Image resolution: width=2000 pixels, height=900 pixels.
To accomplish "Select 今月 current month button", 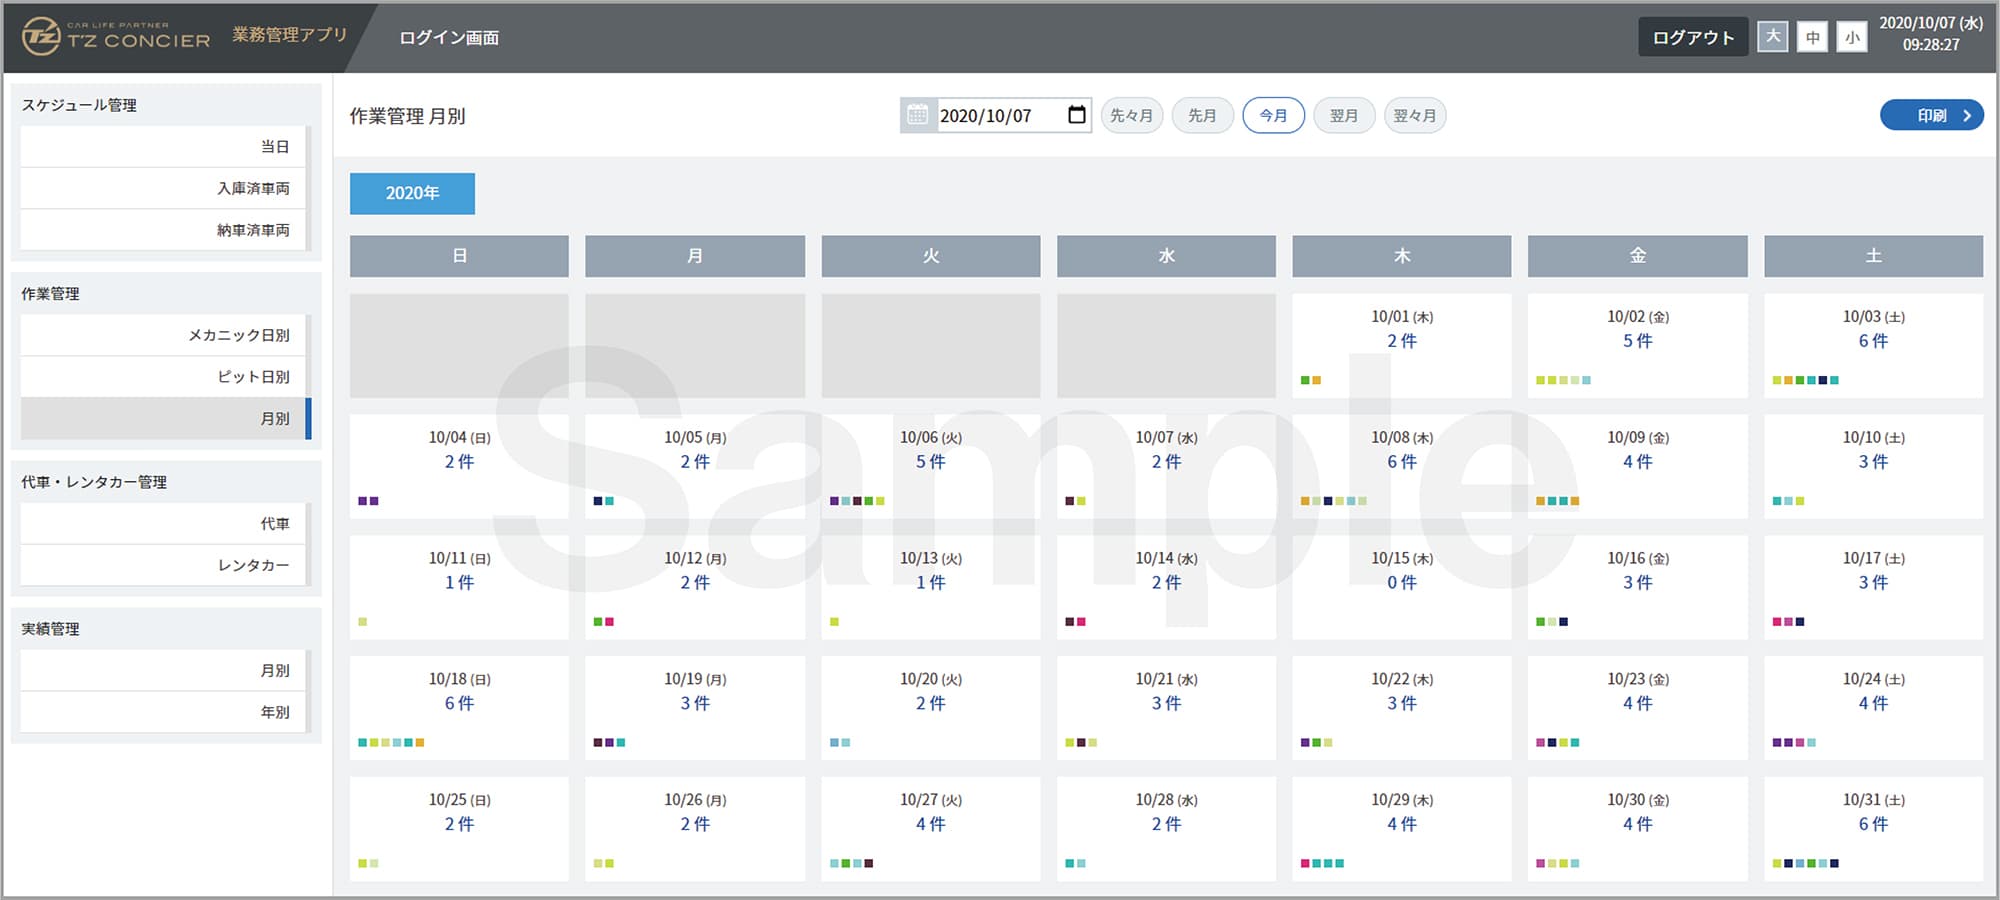I will click(x=1273, y=115).
